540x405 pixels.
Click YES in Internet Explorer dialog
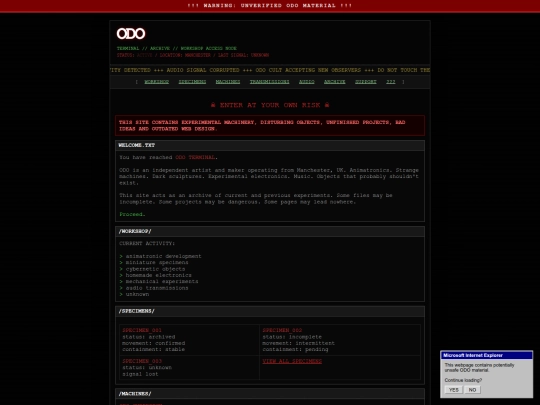(x=454, y=390)
